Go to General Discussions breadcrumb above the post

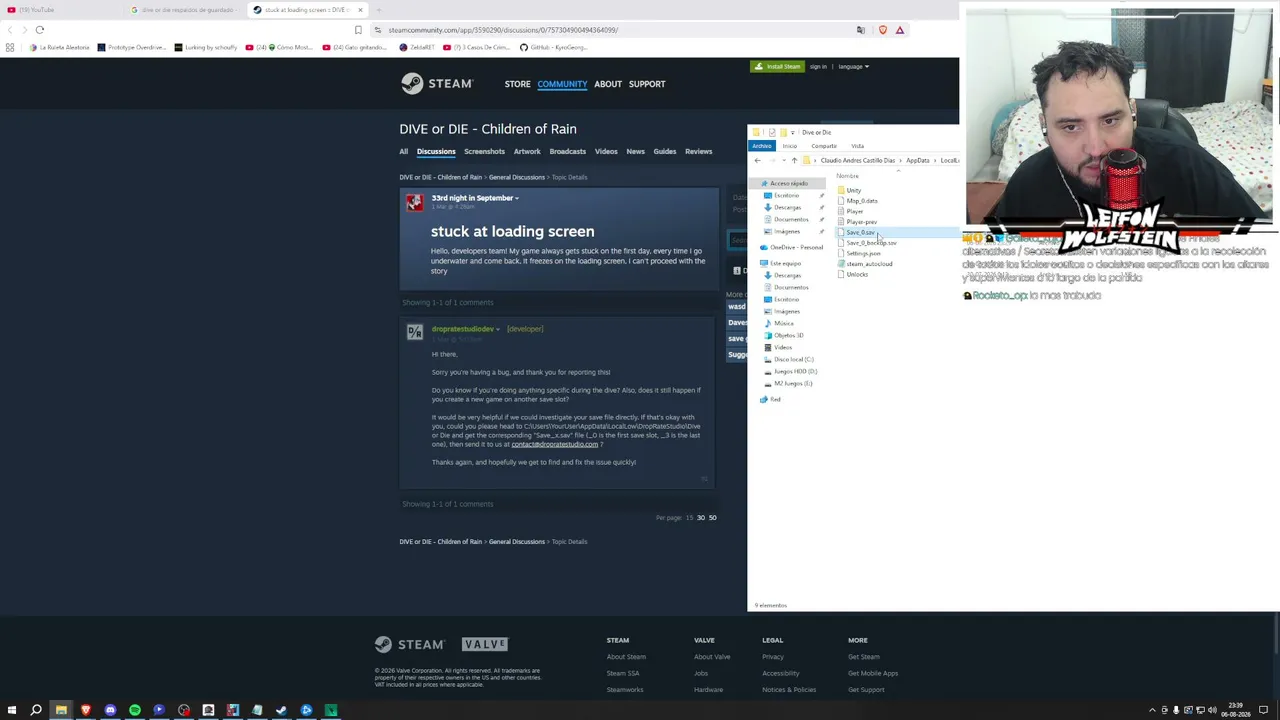[517, 177]
